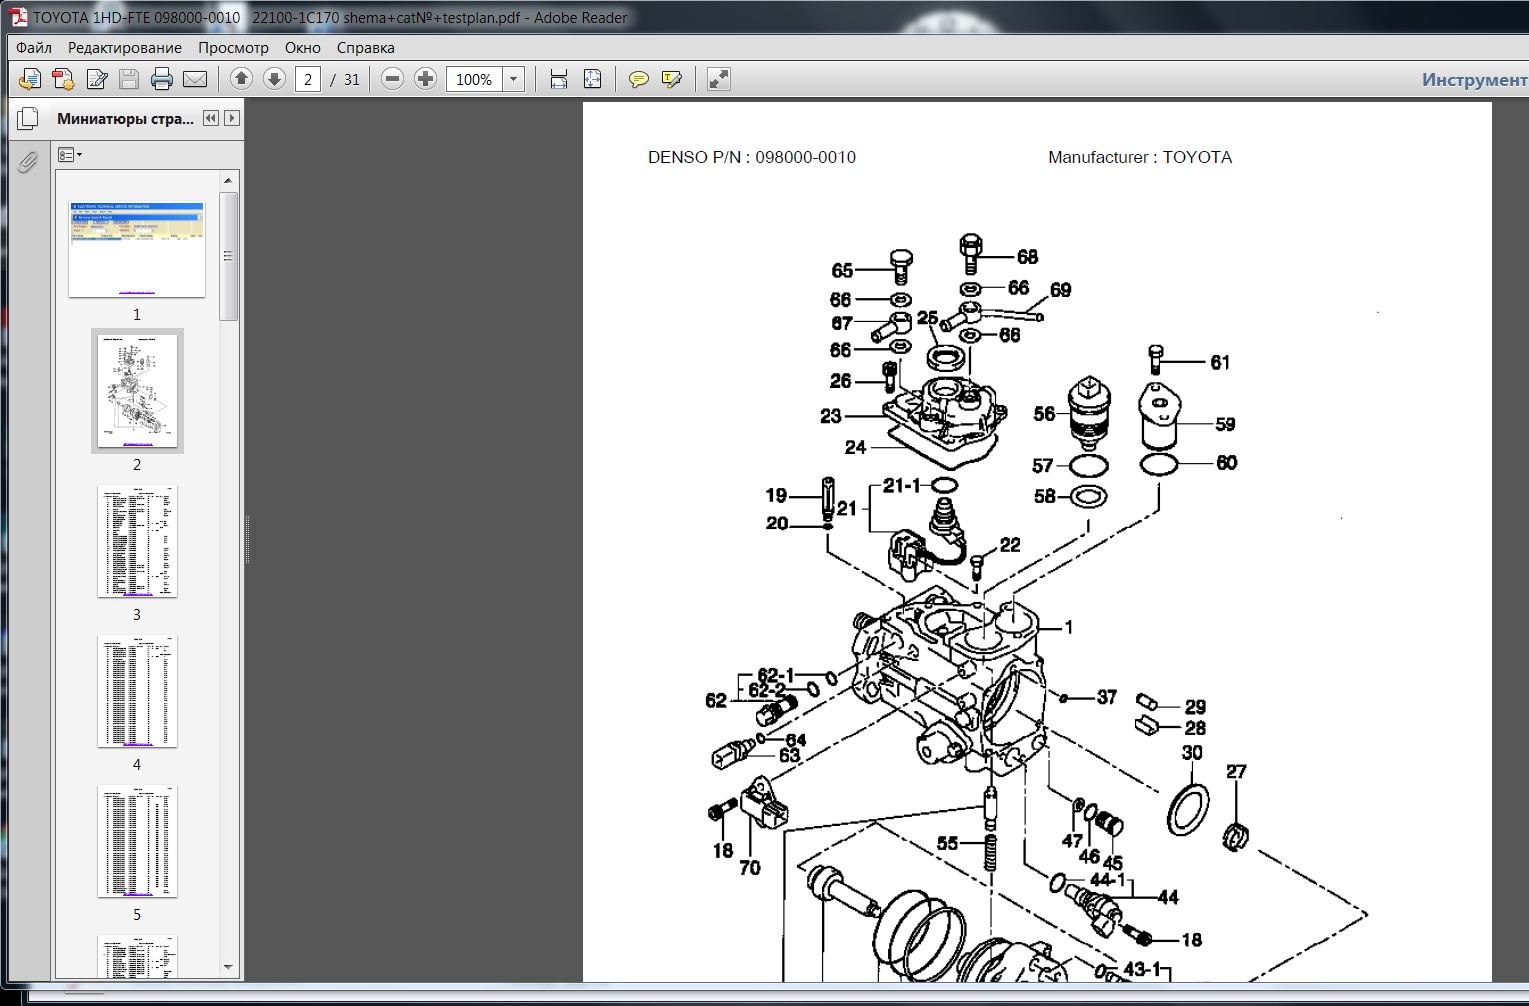Expand thumbnails panel right-arrow button

(232, 118)
